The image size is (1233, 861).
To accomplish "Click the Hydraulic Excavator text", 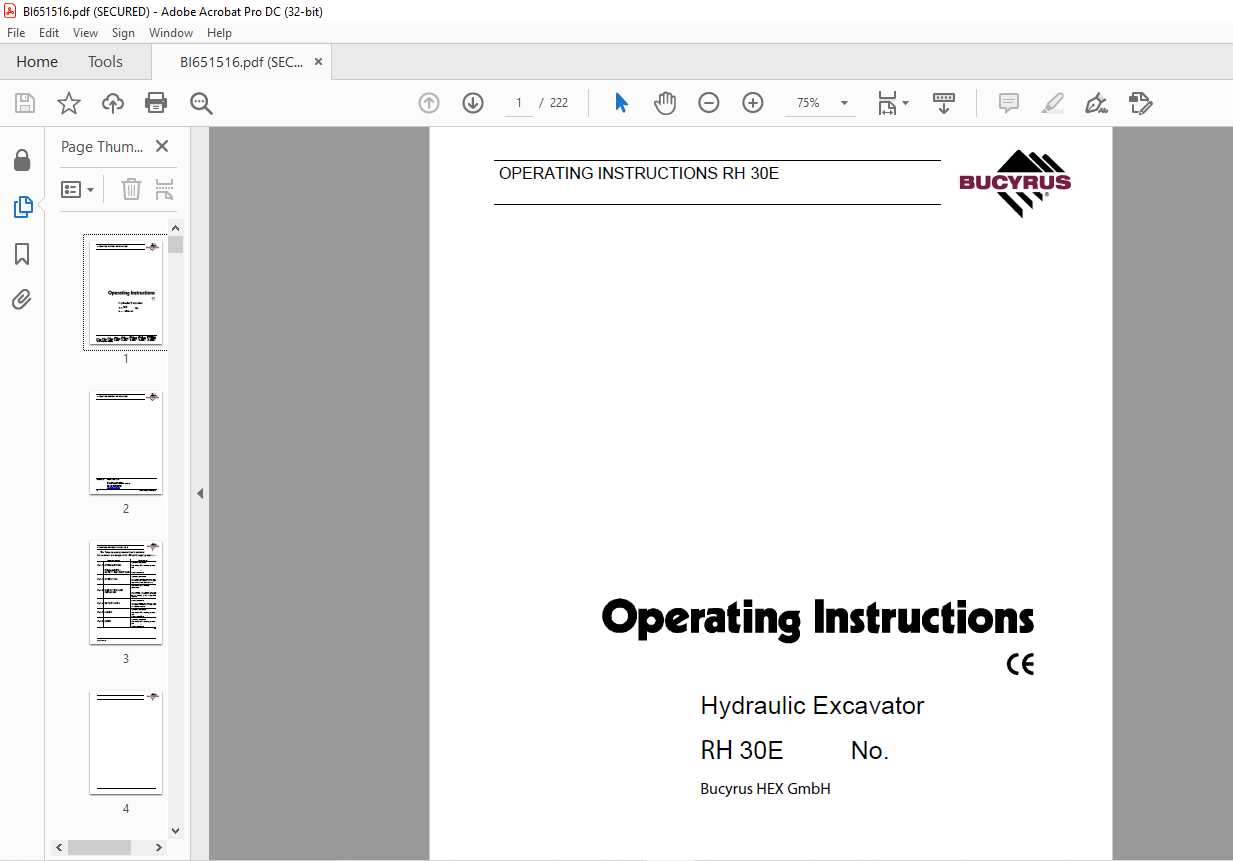I will point(812,706).
